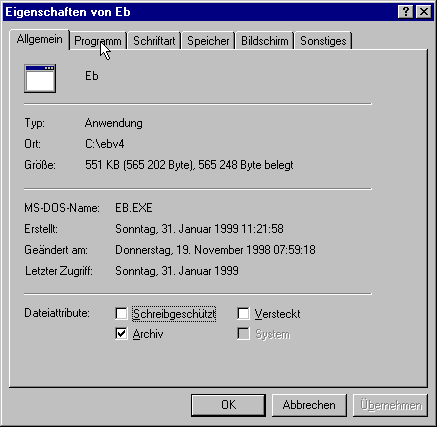The height and width of the screenshot is (427, 437).
Task: Select the Speicher tab
Action: 208,41
